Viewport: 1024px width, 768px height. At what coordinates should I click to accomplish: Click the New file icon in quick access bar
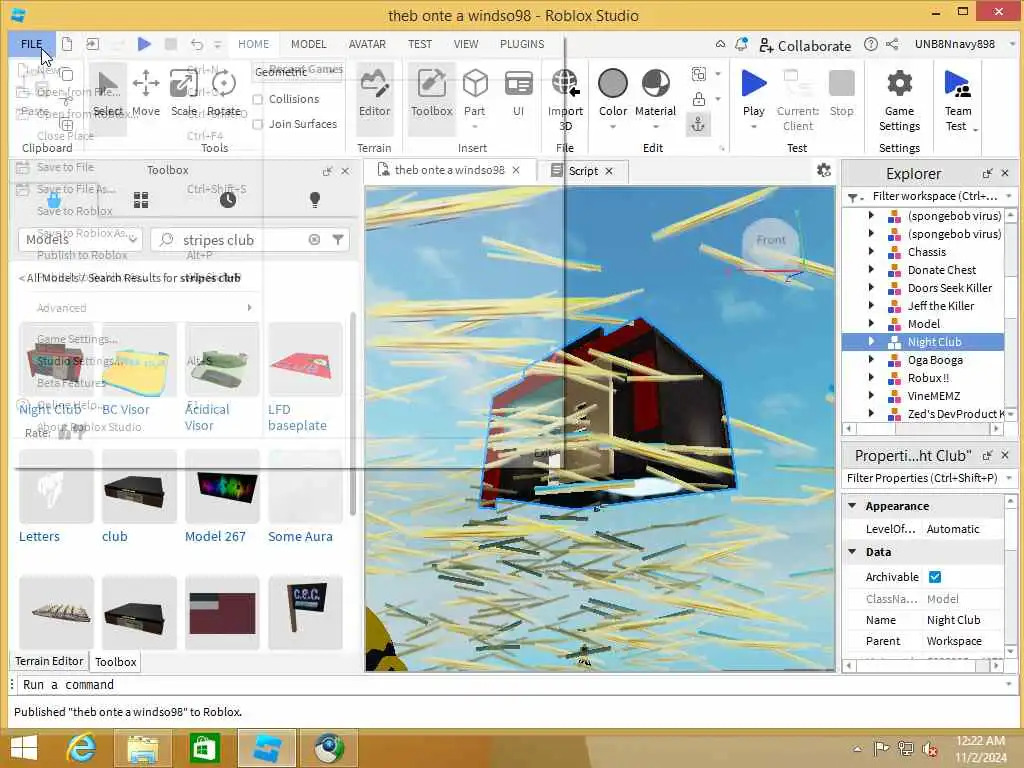[67, 44]
